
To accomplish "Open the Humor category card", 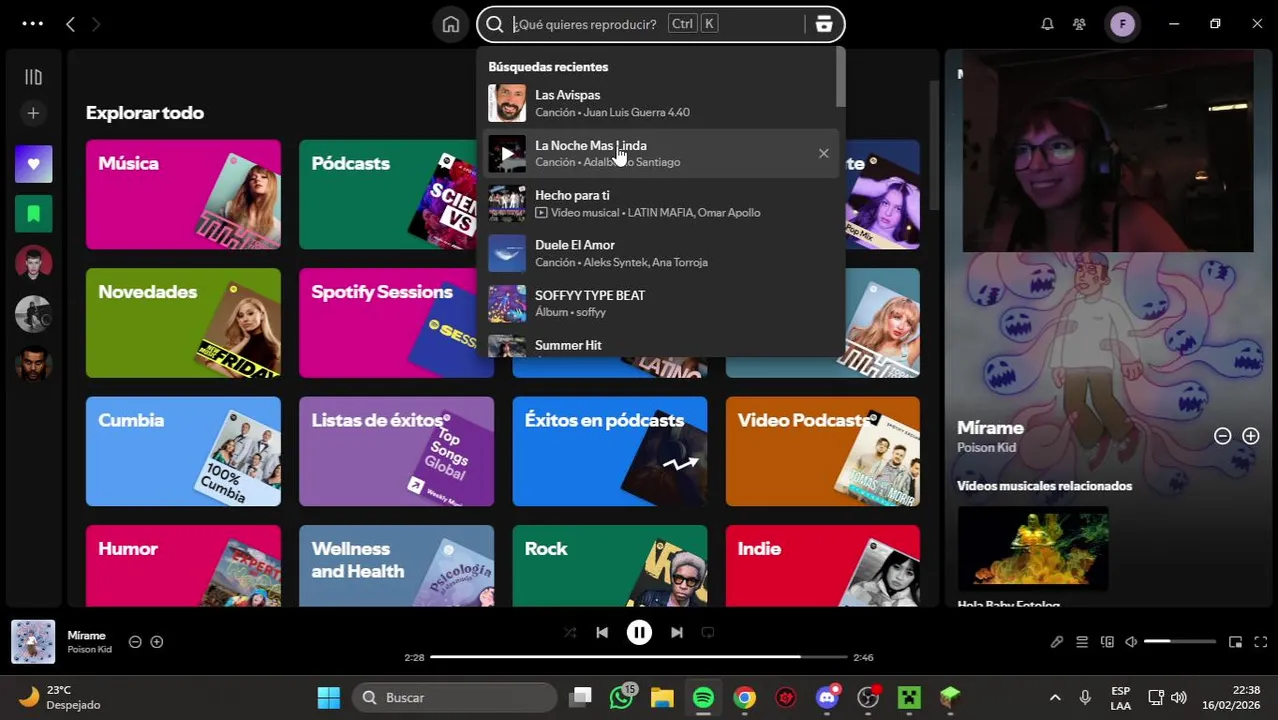I will pos(183,566).
